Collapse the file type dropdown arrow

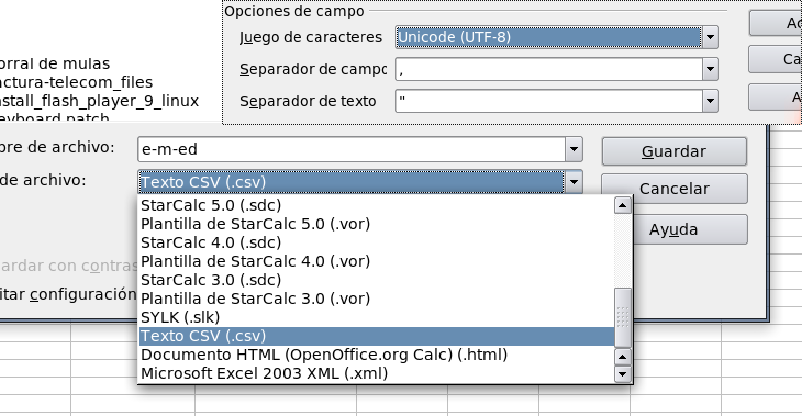(x=573, y=182)
